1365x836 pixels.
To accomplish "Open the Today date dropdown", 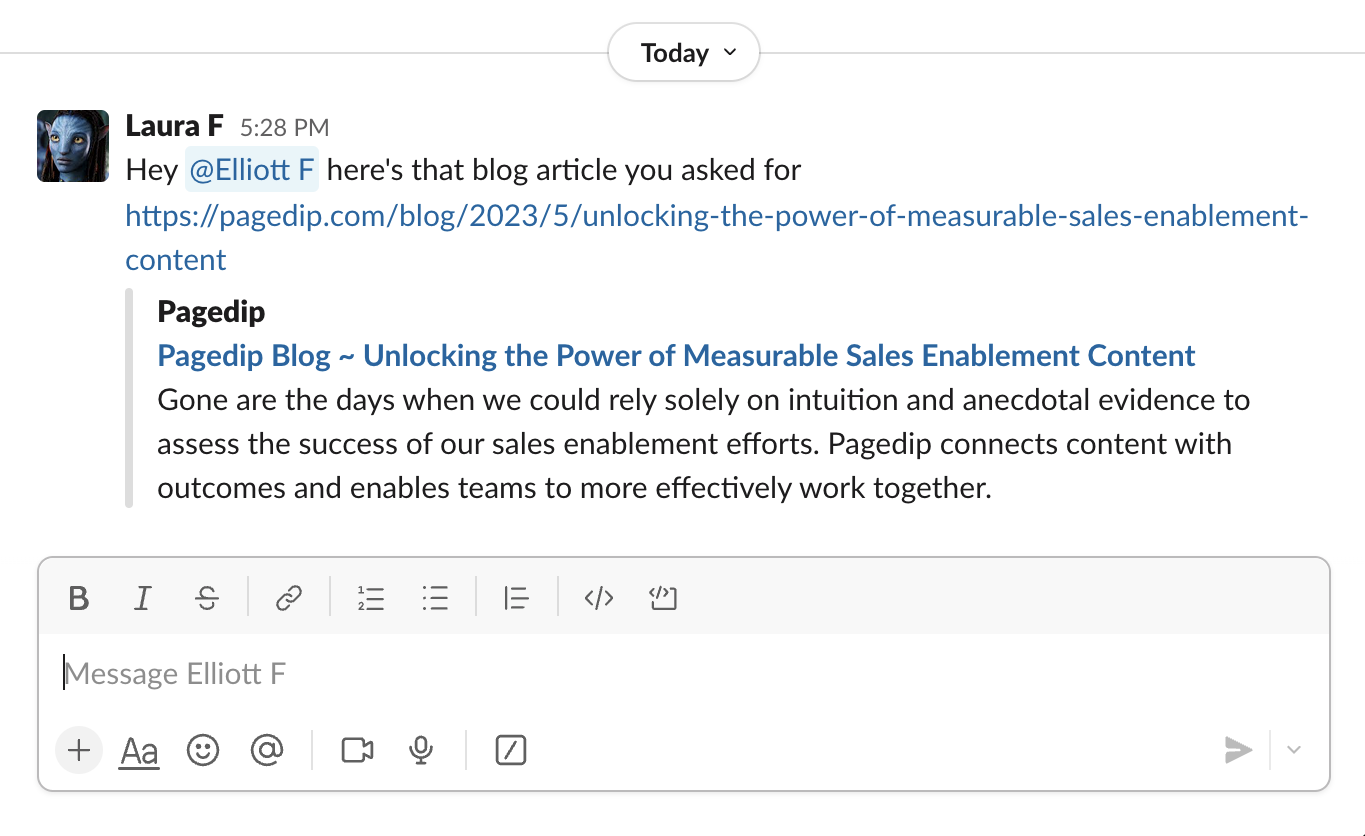I will tap(684, 53).
